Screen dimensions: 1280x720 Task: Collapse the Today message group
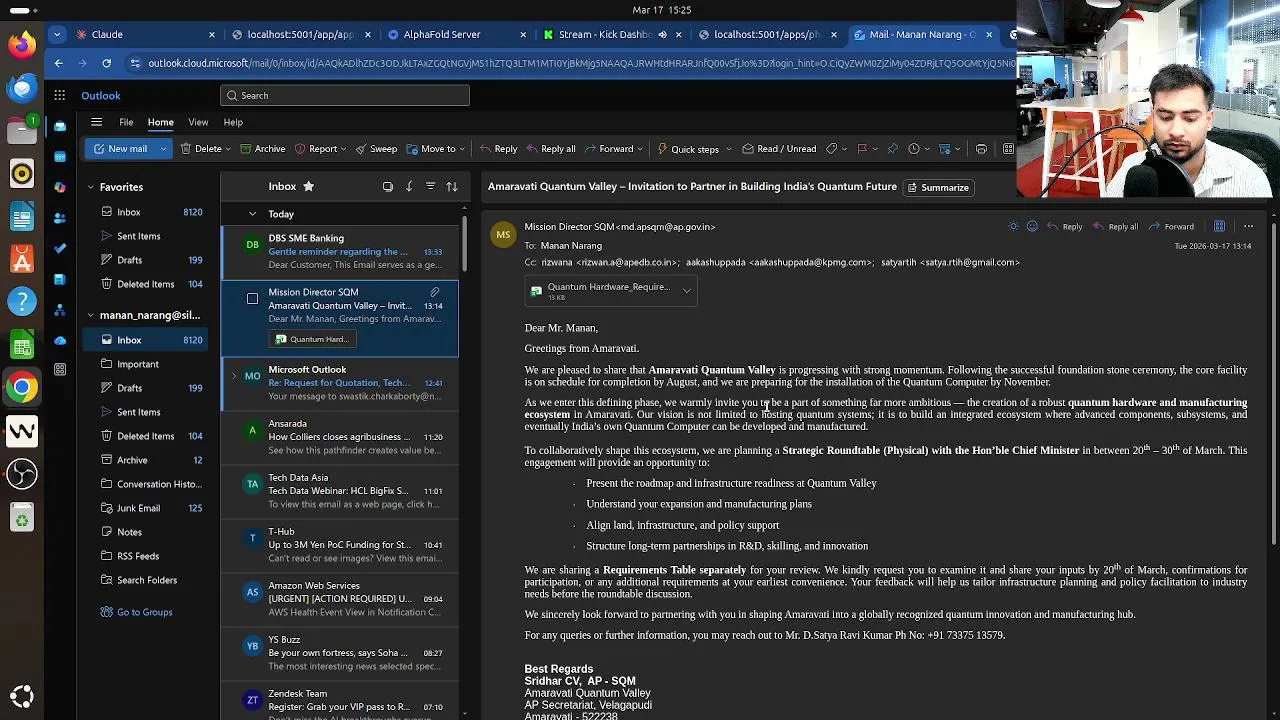[252, 214]
